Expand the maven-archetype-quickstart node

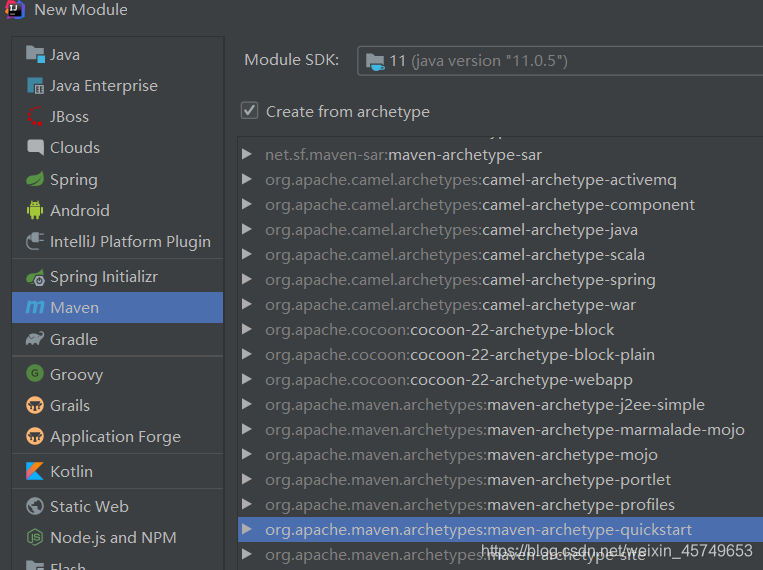247,529
